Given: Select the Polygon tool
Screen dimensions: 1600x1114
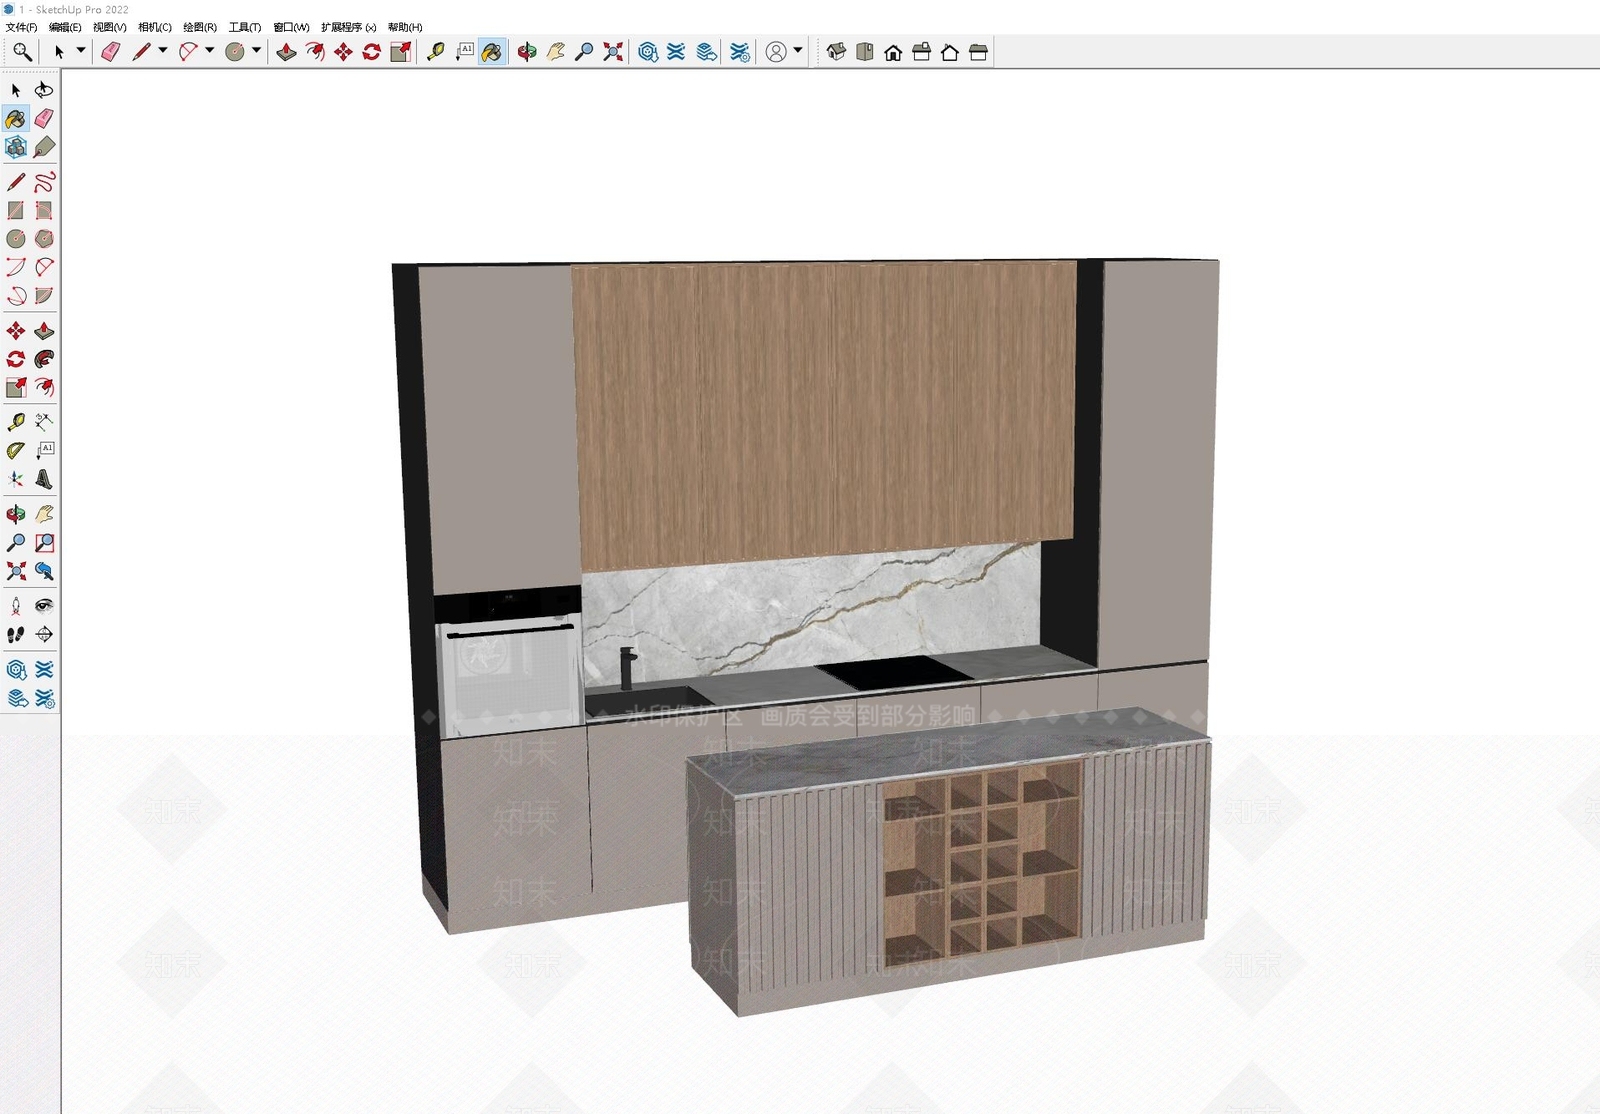Looking at the screenshot, I should [x=43, y=238].
